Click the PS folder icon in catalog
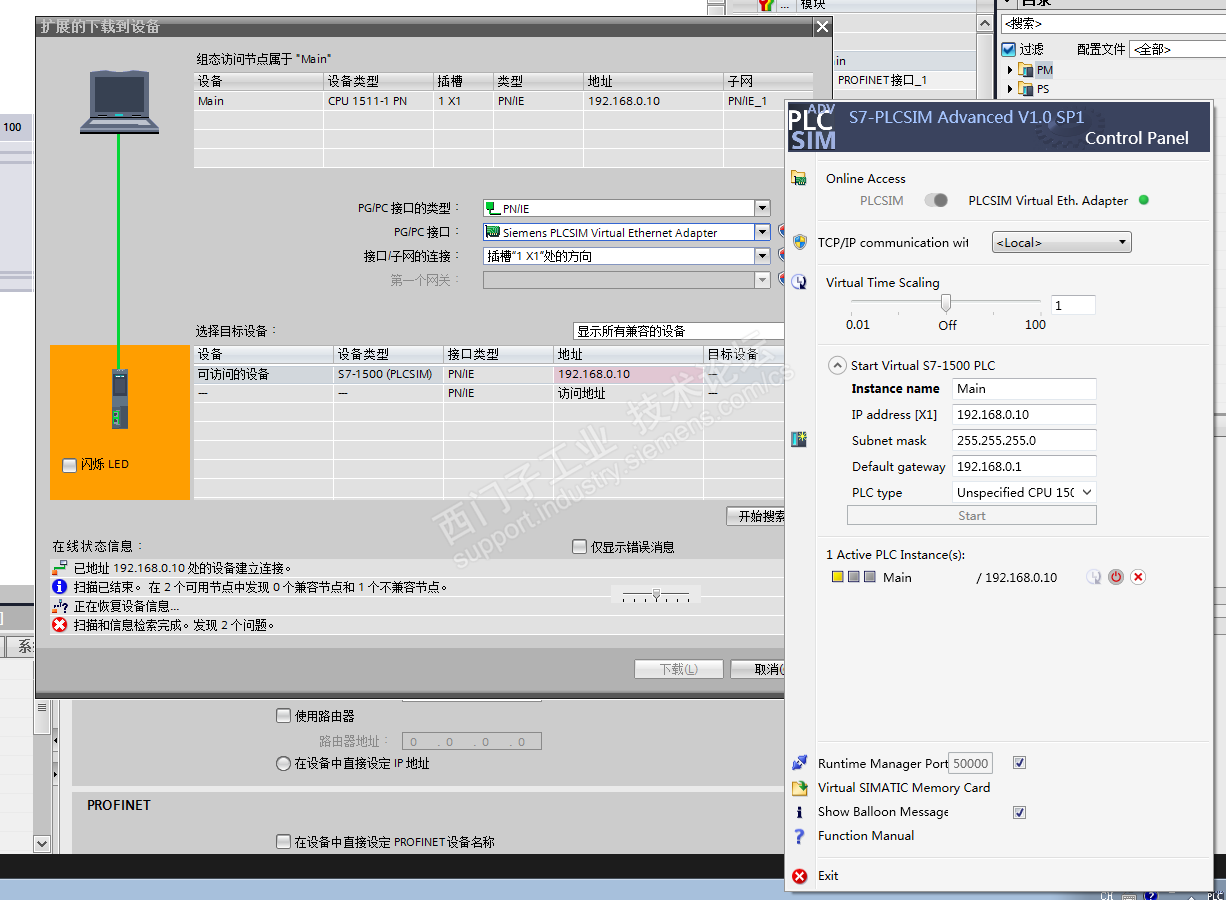 click(x=1026, y=89)
